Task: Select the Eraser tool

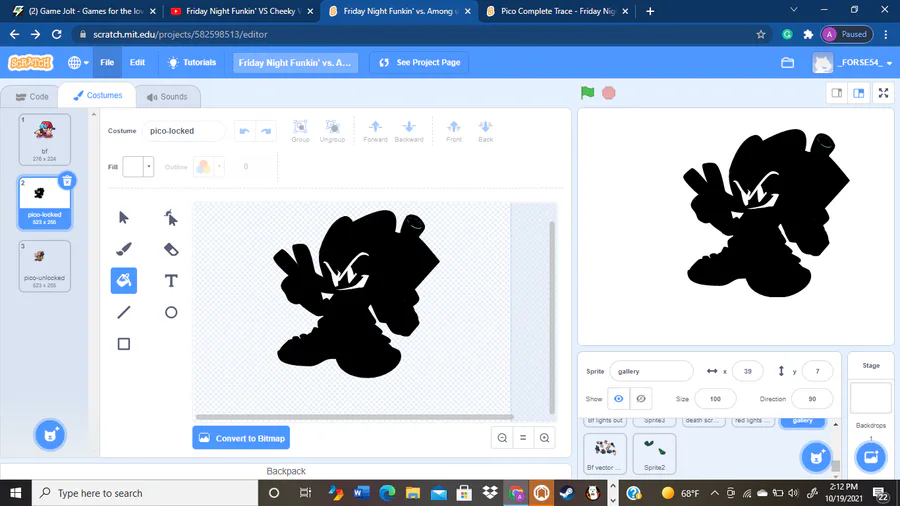Action: pyautogui.click(x=171, y=249)
